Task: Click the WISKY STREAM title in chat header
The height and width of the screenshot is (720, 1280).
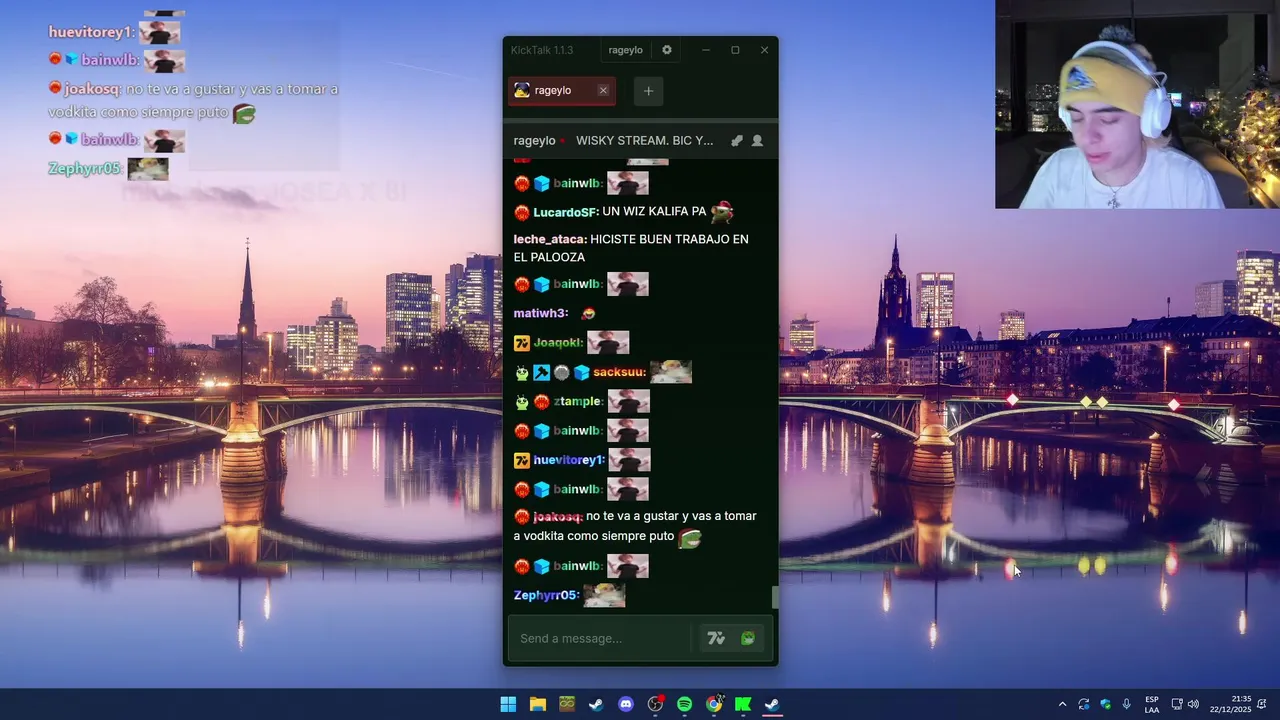Action: coord(645,141)
